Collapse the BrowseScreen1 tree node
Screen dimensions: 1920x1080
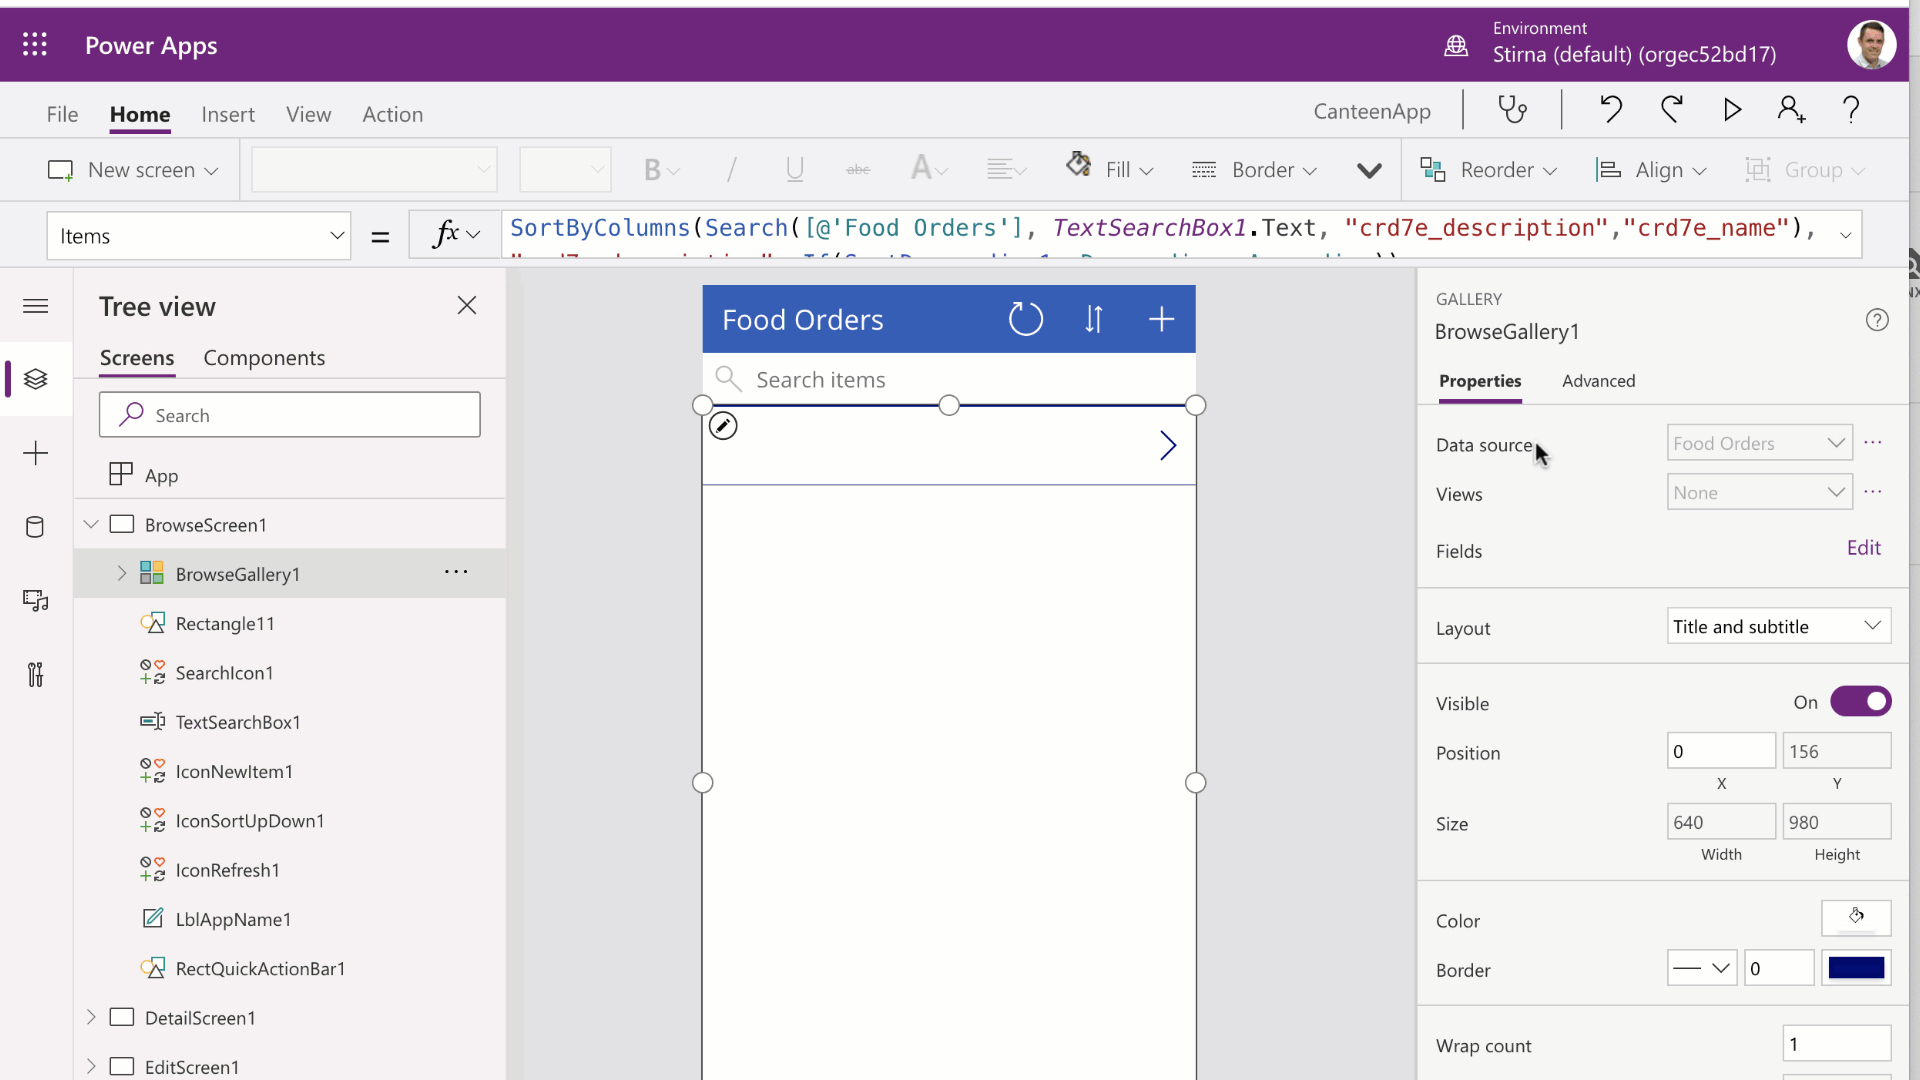(x=91, y=524)
